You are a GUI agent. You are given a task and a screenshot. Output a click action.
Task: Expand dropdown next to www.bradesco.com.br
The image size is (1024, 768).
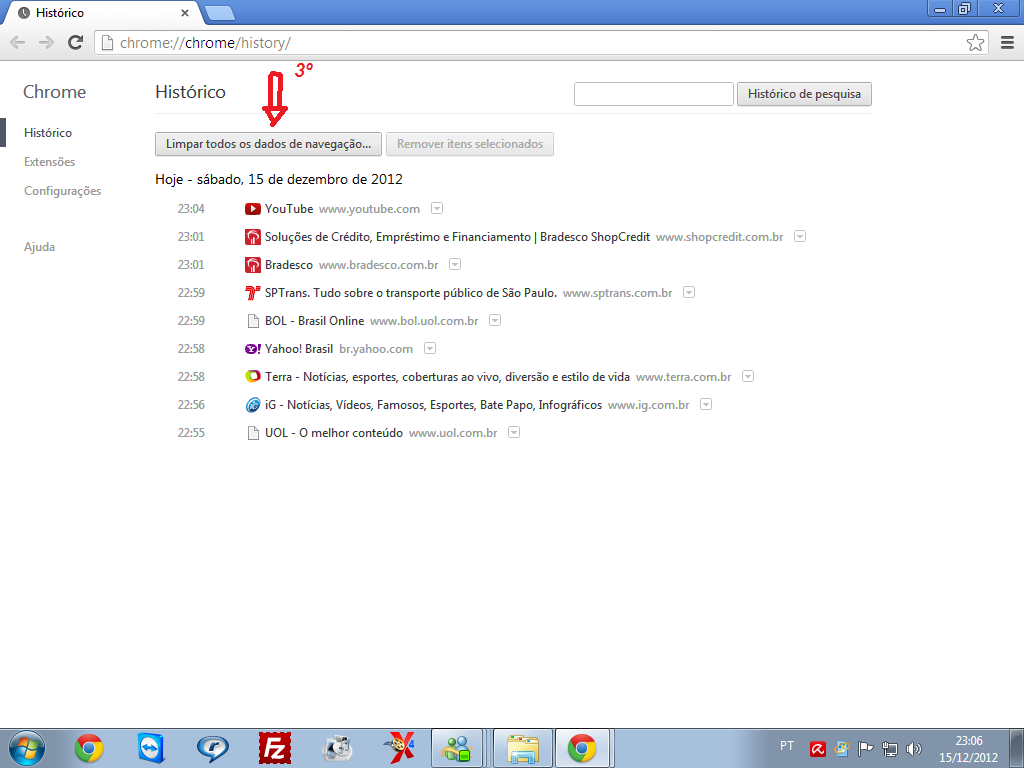[455, 264]
